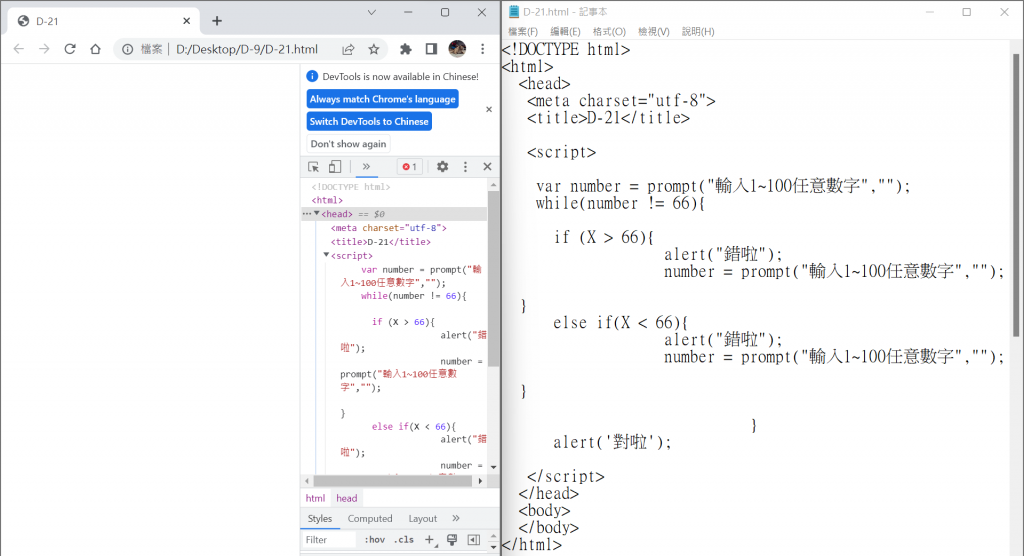Go to Chrome home page
Viewport: 1024px width, 556px height.
coord(95,49)
